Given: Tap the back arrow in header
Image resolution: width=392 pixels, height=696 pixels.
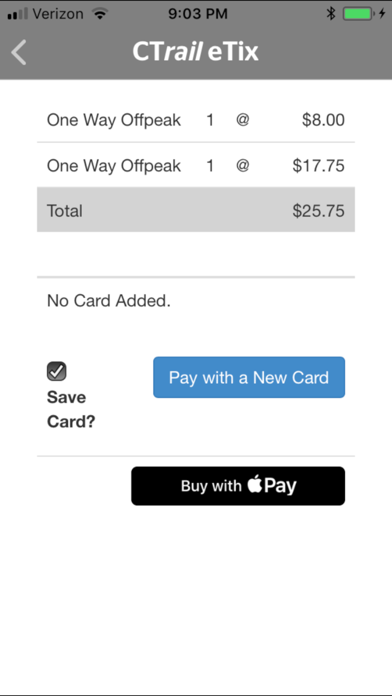Looking at the screenshot, I should pyautogui.click(x=19, y=52).
